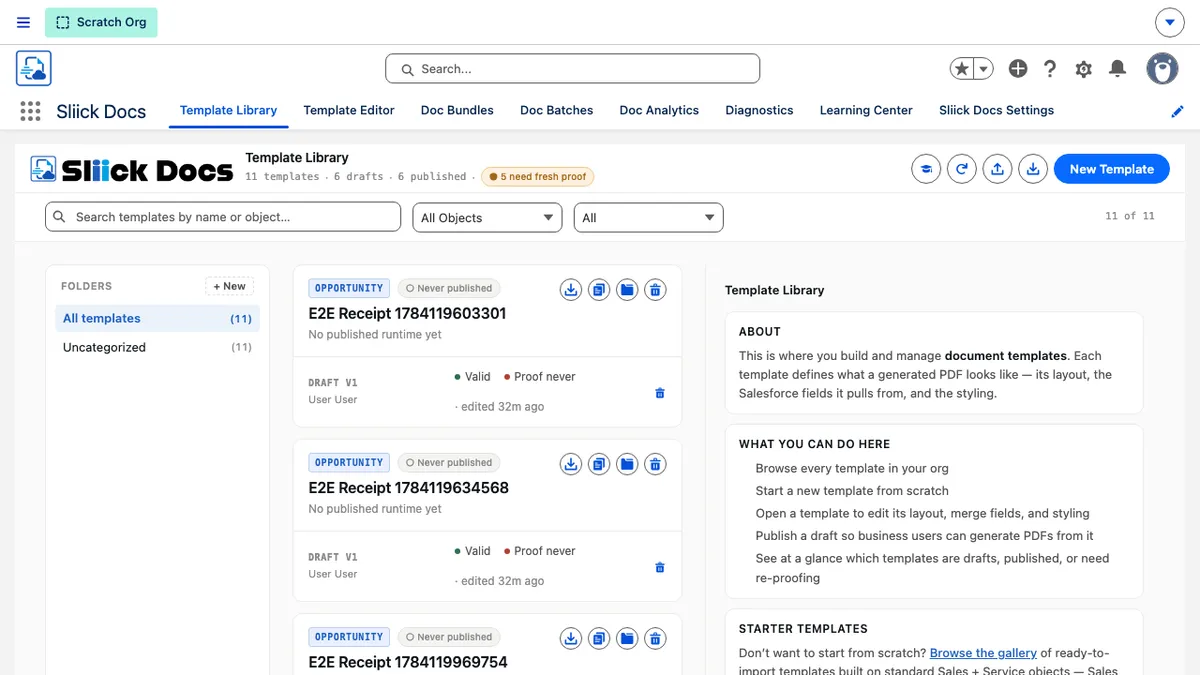Screen dimensions: 1200x675
Task: Click header trash icon on E2E Receipt 1784119603301
Action: (x=655, y=290)
